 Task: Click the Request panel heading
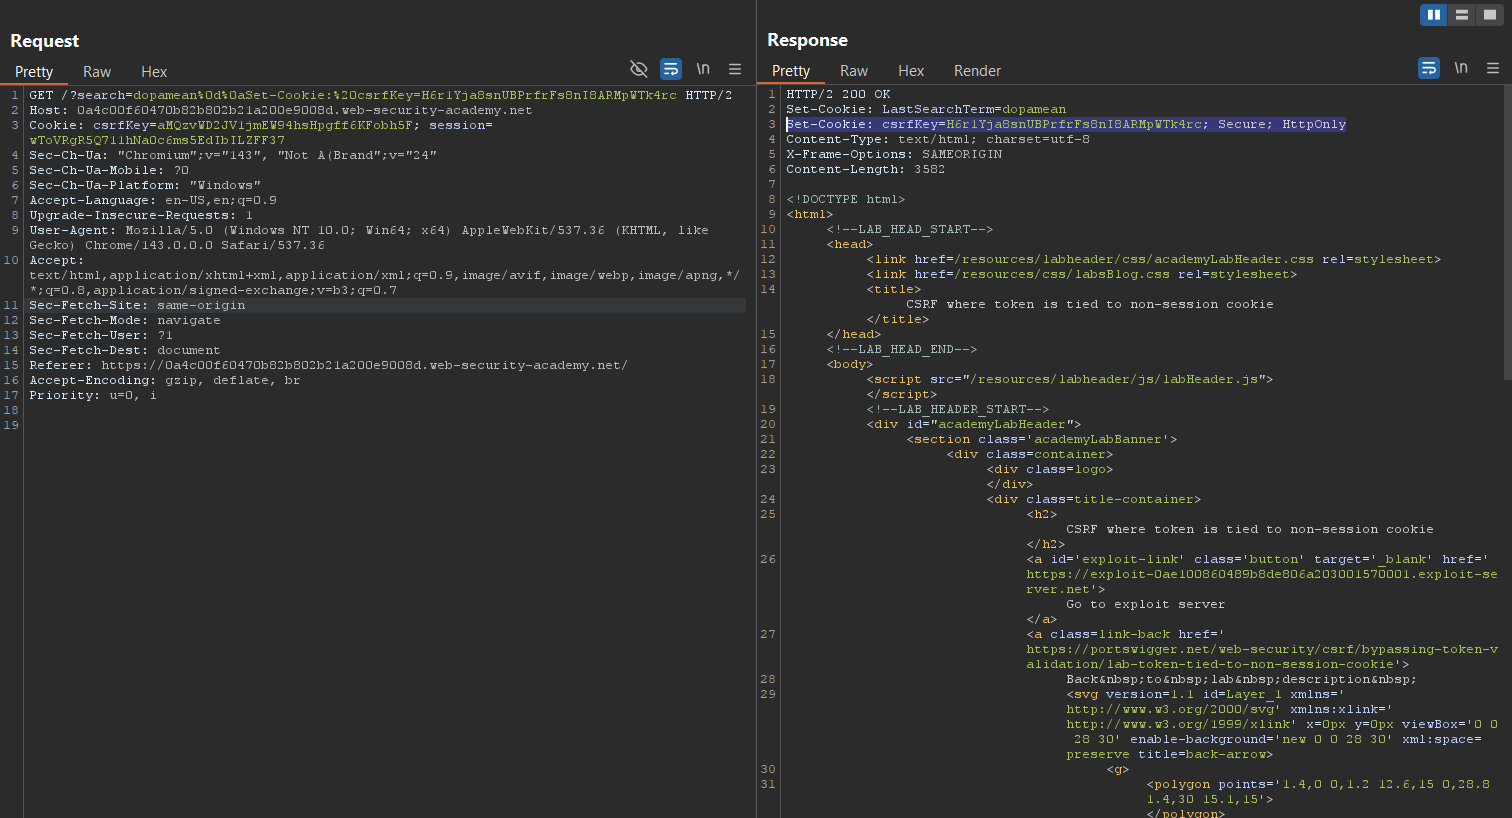[45, 41]
